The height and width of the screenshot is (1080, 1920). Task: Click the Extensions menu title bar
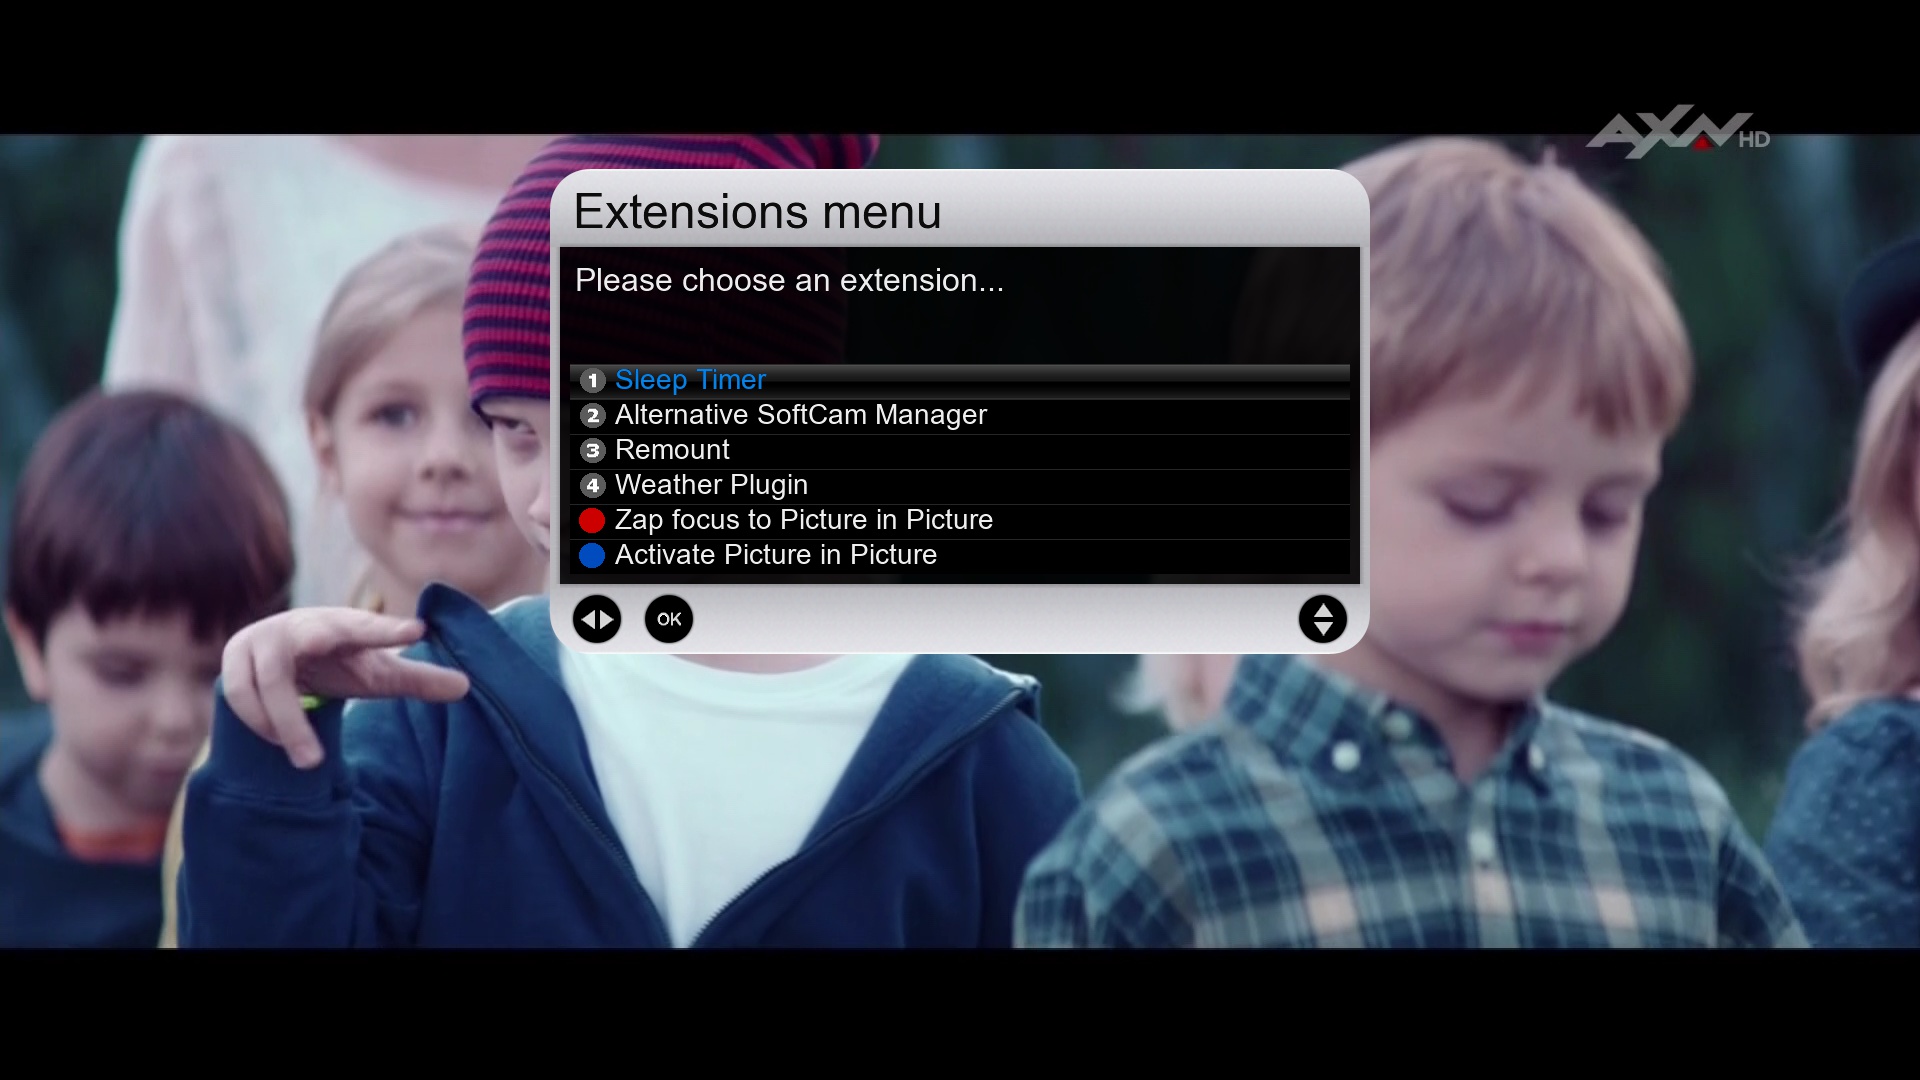pos(757,212)
